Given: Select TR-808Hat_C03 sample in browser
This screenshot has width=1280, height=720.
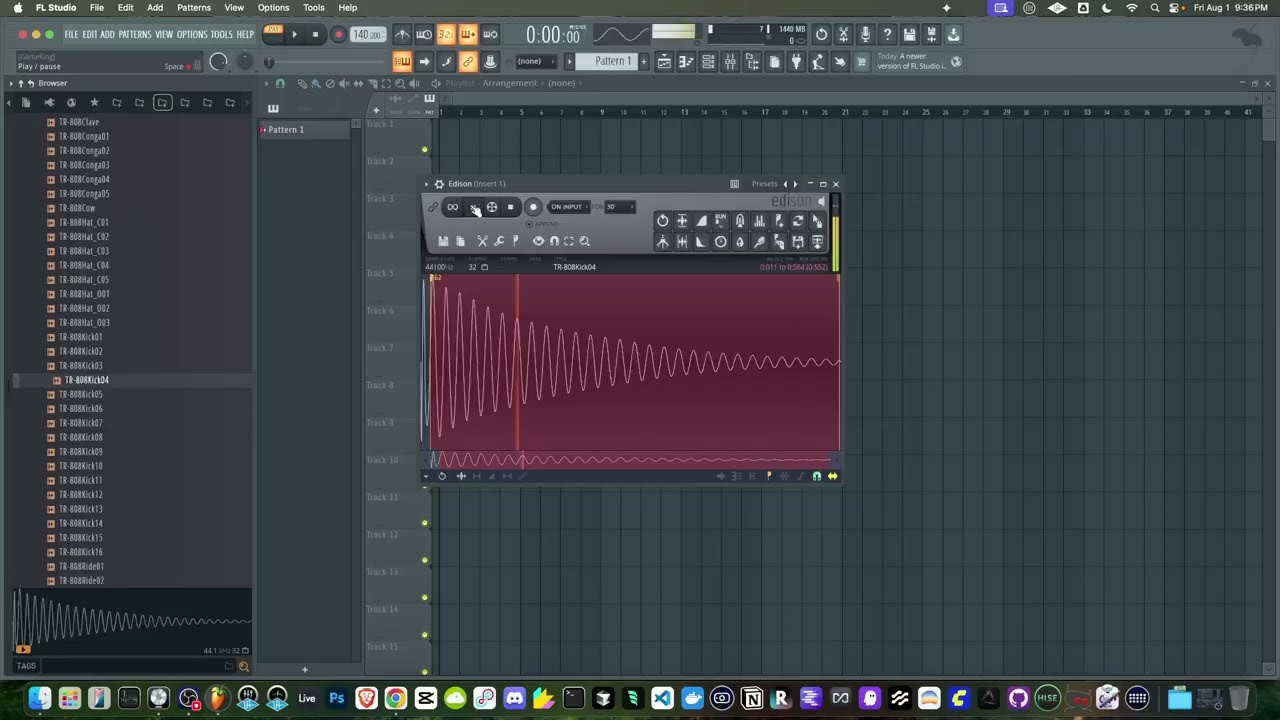Looking at the screenshot, I should click(84, 251).
